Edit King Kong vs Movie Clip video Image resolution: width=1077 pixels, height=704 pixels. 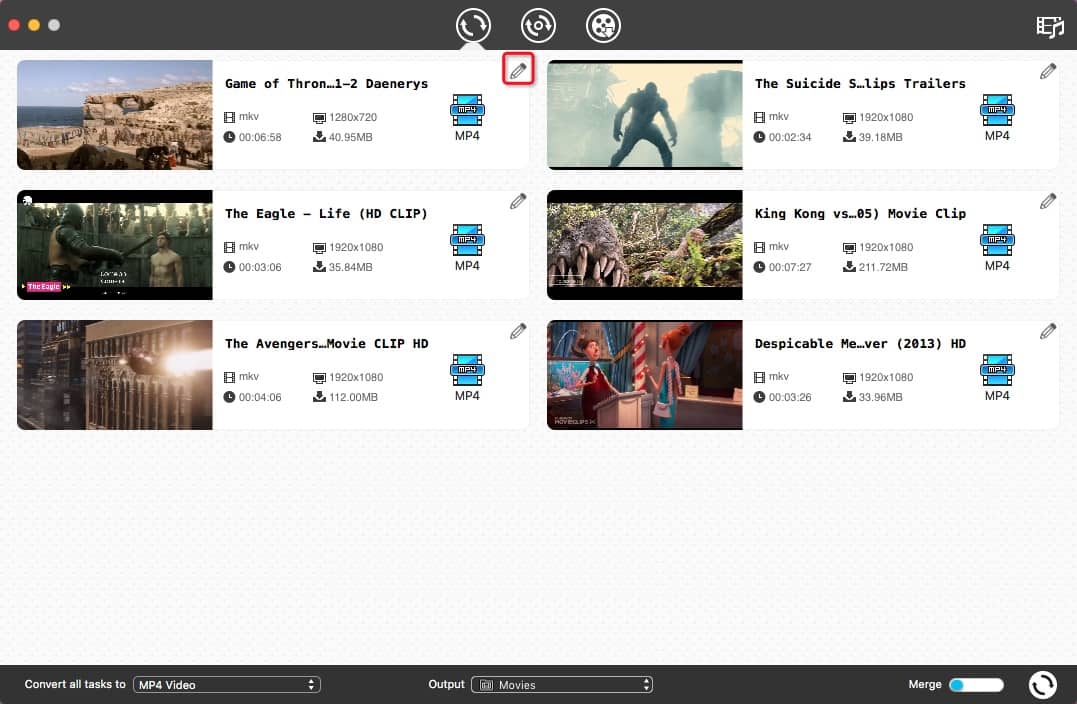(x=1047, y=201)
